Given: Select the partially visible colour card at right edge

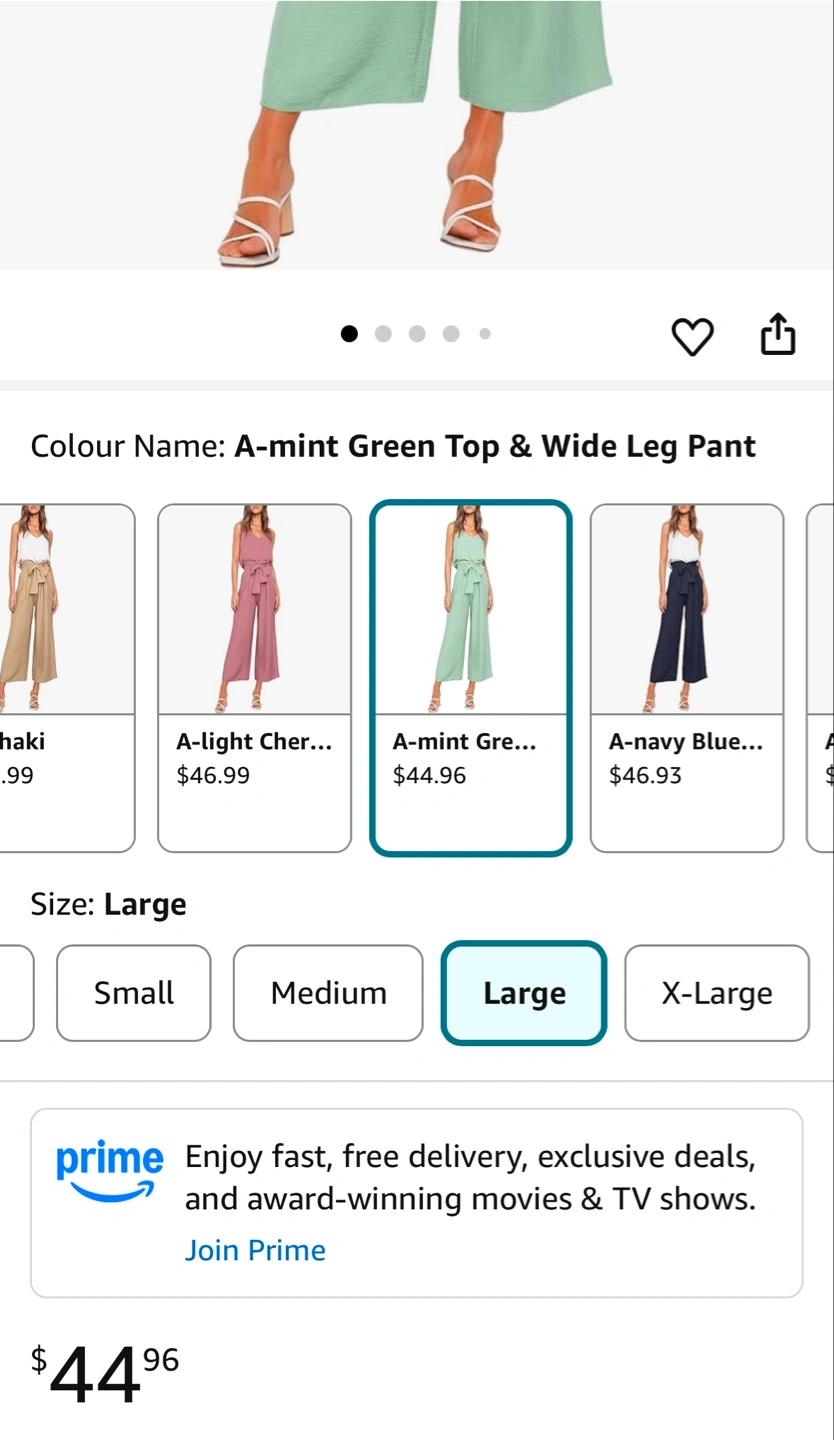Looking at the screenshot, I should pyautogui.click(x=820, y=678).
